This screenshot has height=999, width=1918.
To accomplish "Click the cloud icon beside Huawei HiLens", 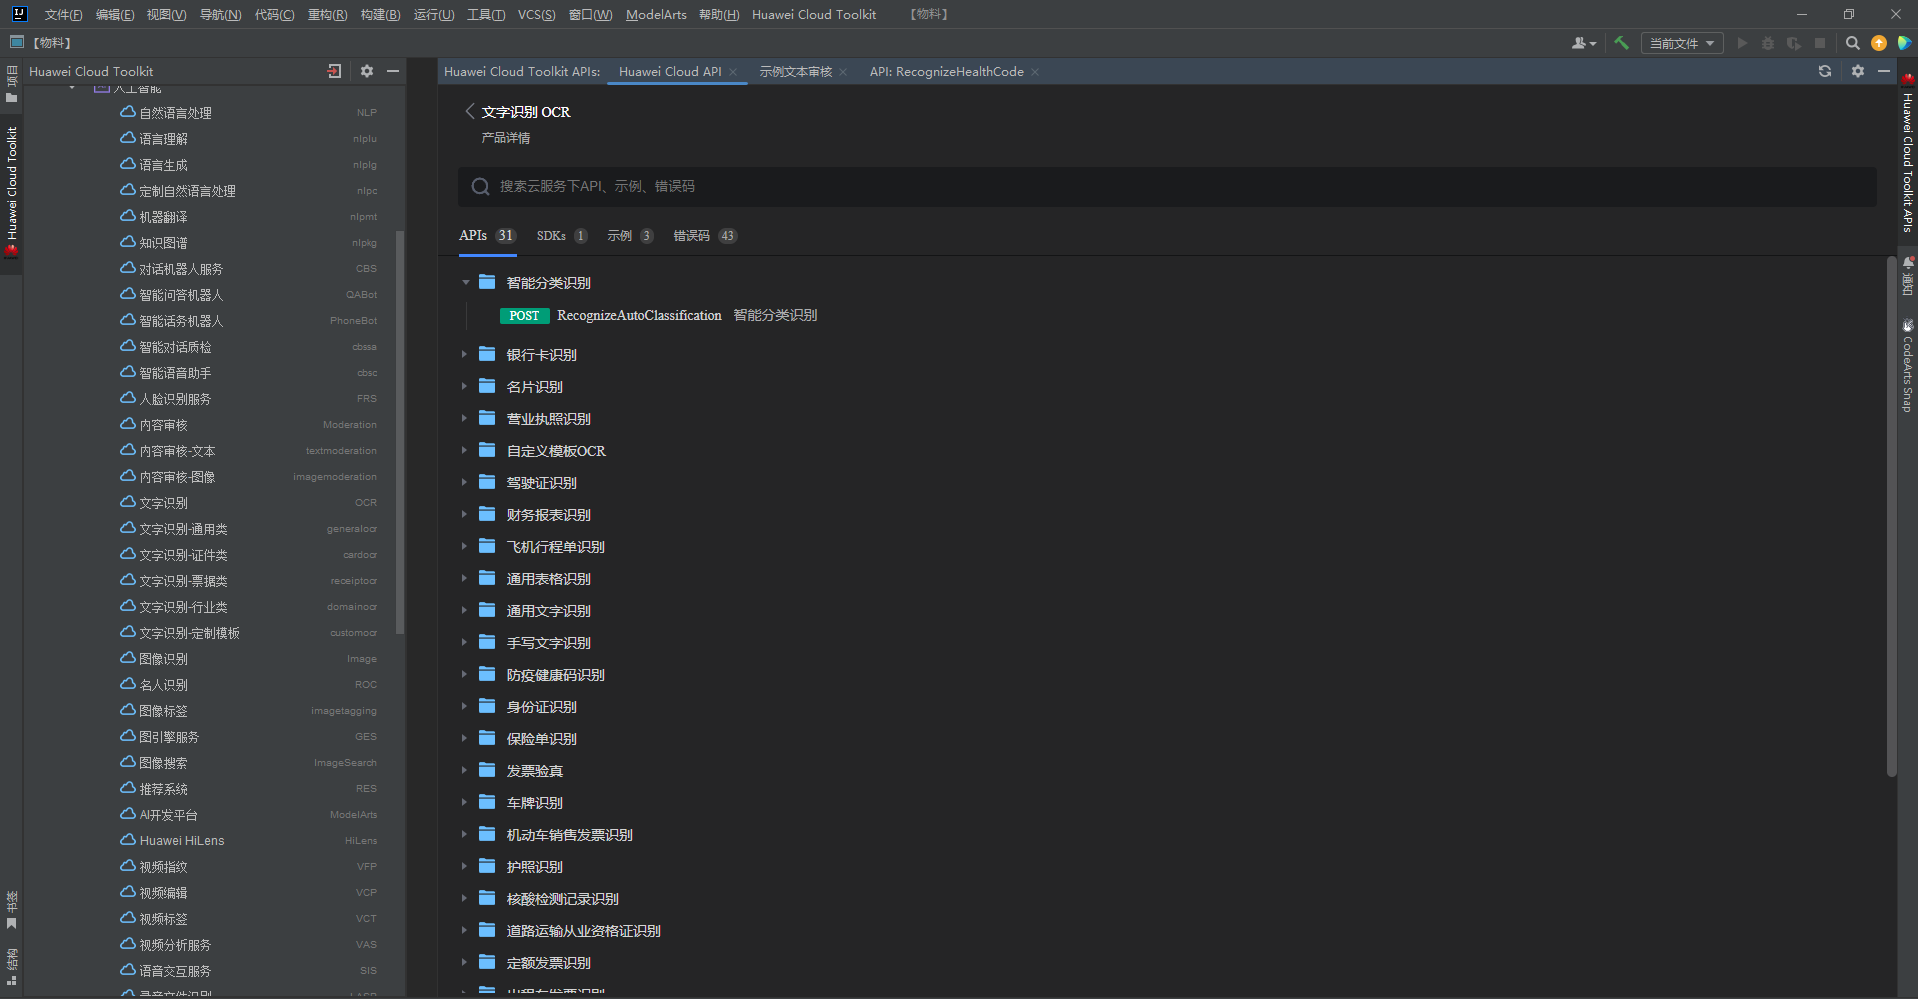I will click(128, 840).
